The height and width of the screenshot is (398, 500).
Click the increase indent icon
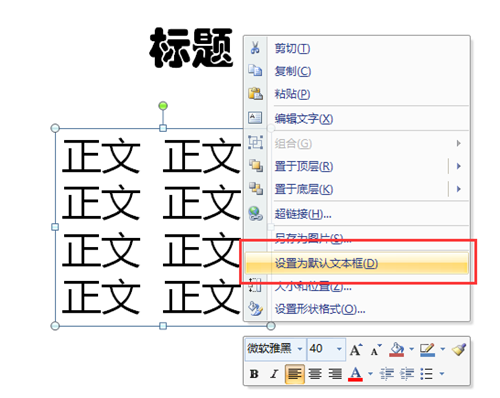pyautogui.click(x=407, y=374)
